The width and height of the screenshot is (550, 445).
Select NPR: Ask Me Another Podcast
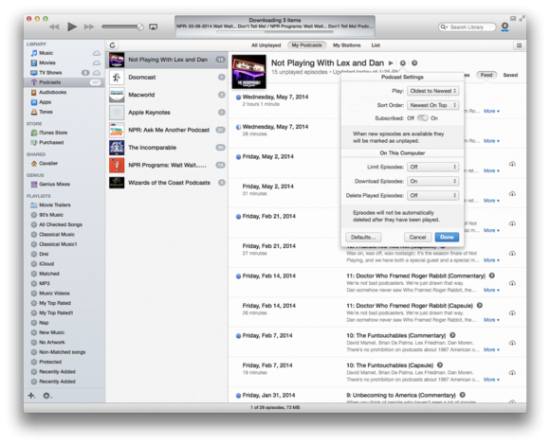coord(167,130)
